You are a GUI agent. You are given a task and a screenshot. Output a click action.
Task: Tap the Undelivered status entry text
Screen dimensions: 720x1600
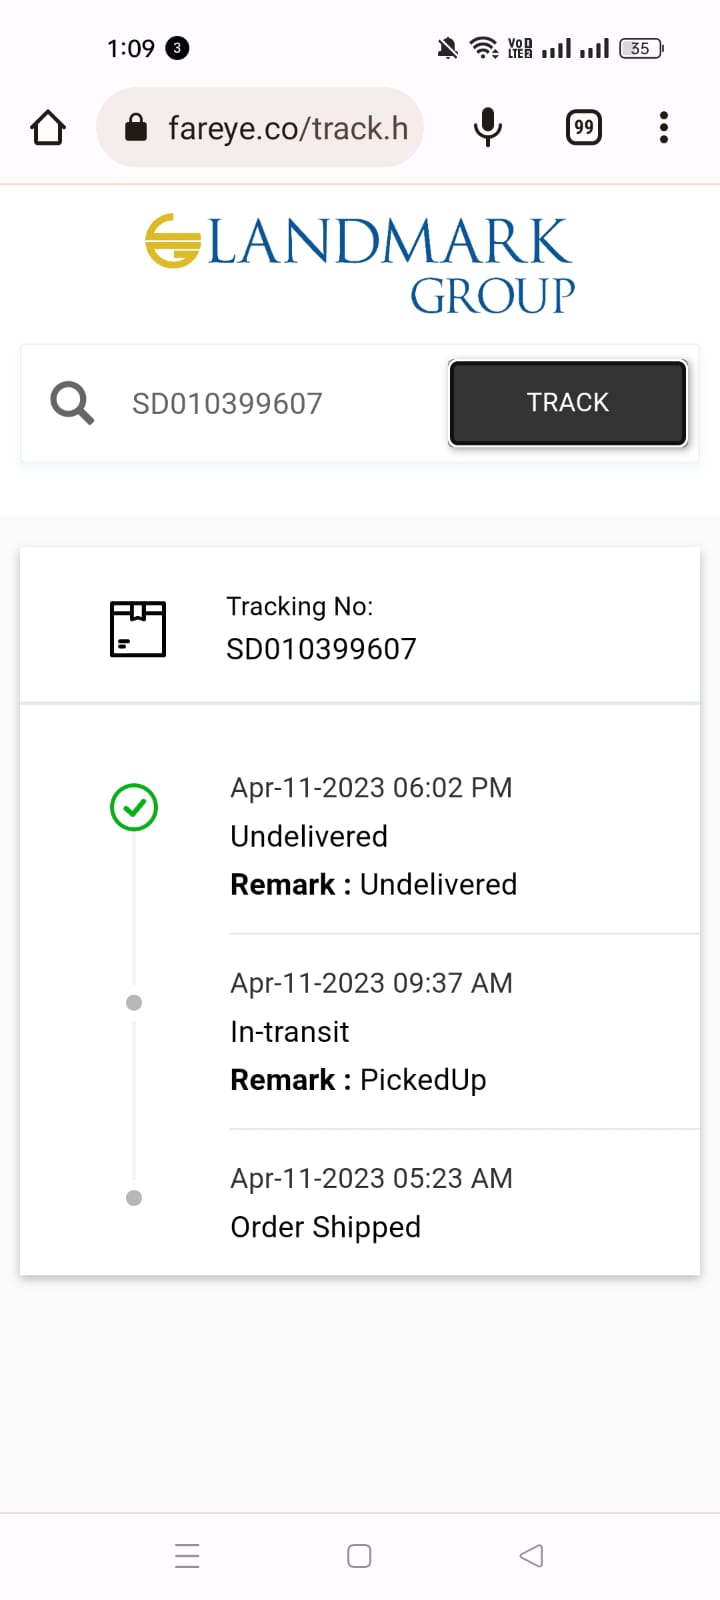(309, 836)
